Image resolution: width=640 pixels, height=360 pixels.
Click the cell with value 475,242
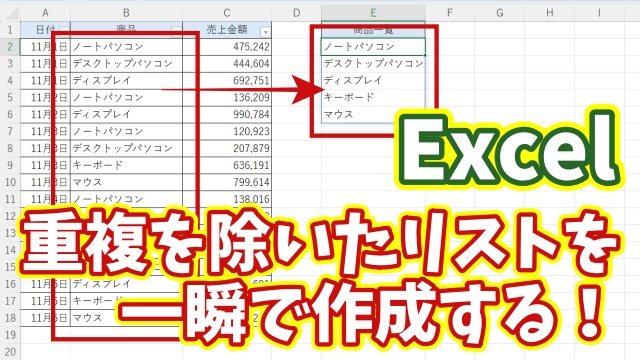(227, 47)
